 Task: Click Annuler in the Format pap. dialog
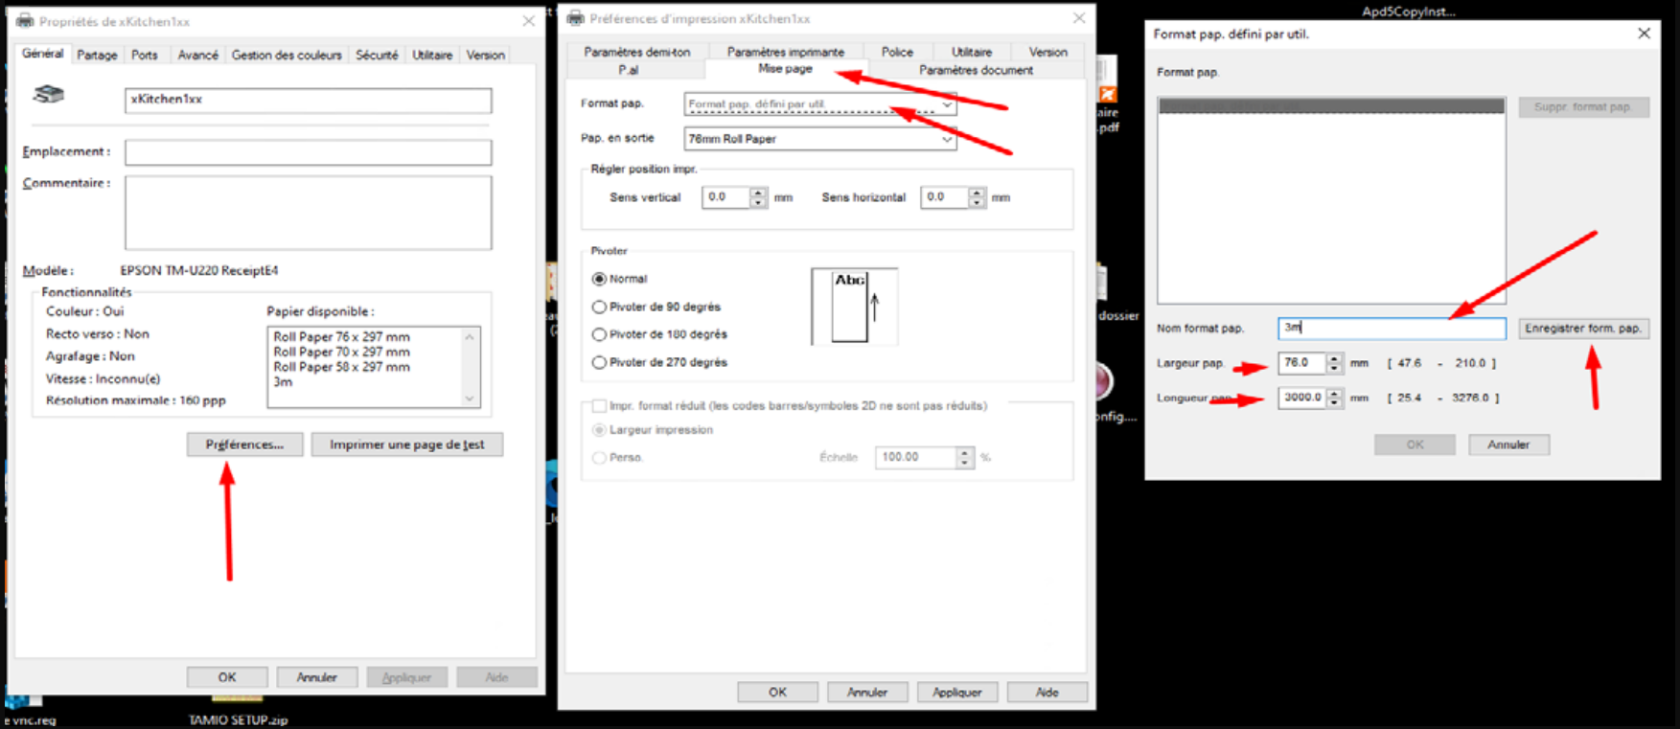tap(1509, 445)
